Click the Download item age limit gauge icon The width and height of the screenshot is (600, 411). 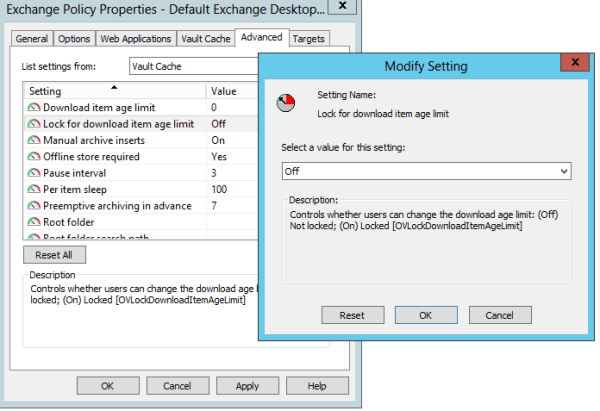click(x=33, y=107)
